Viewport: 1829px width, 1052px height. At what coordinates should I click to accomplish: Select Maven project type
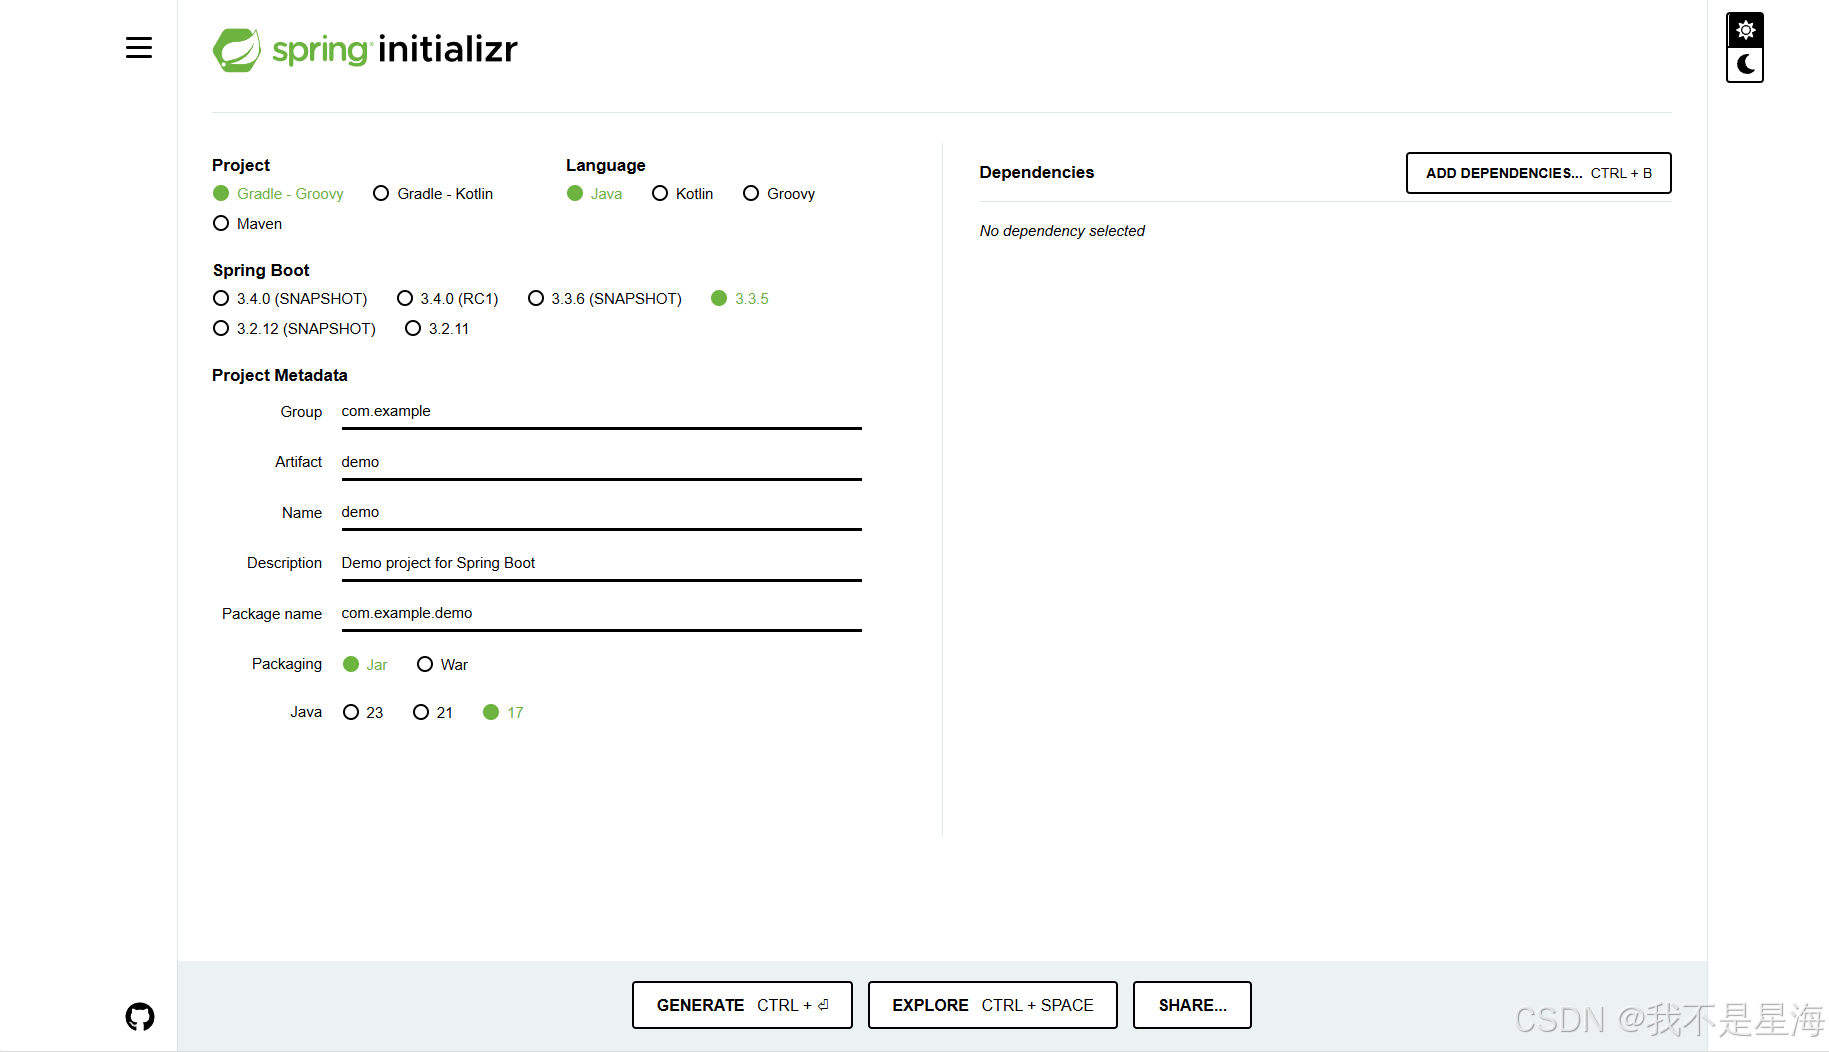pos(248,224)
